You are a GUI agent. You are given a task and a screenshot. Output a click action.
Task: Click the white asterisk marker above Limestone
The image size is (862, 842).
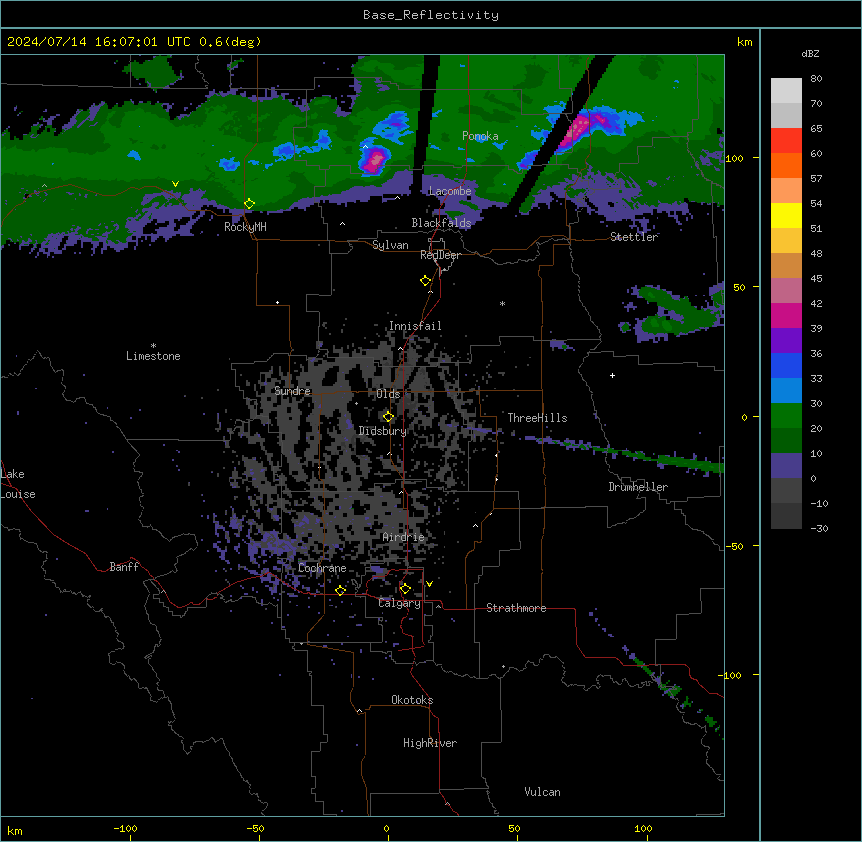click(153, 346)
